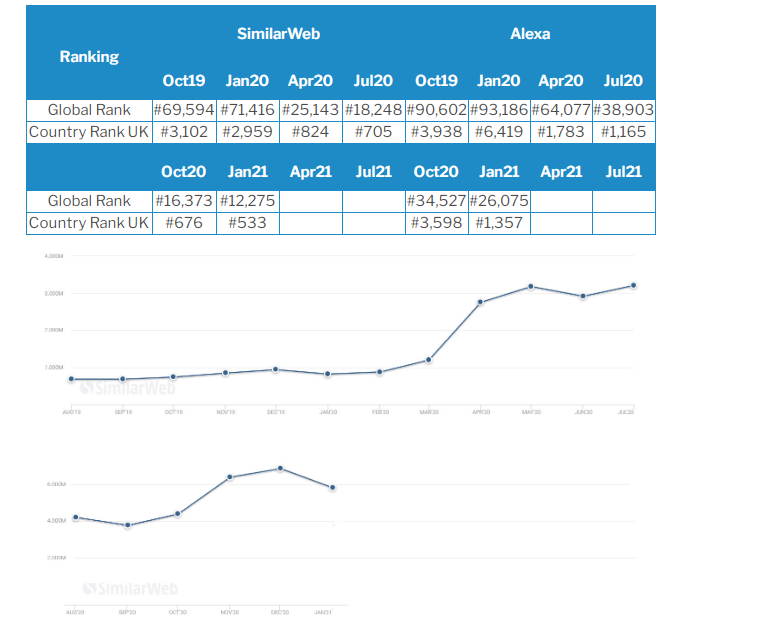This screenshot has width=771, height=623.
Task: Click the AUG'19 data point on the chart
Action: [72, 379]
